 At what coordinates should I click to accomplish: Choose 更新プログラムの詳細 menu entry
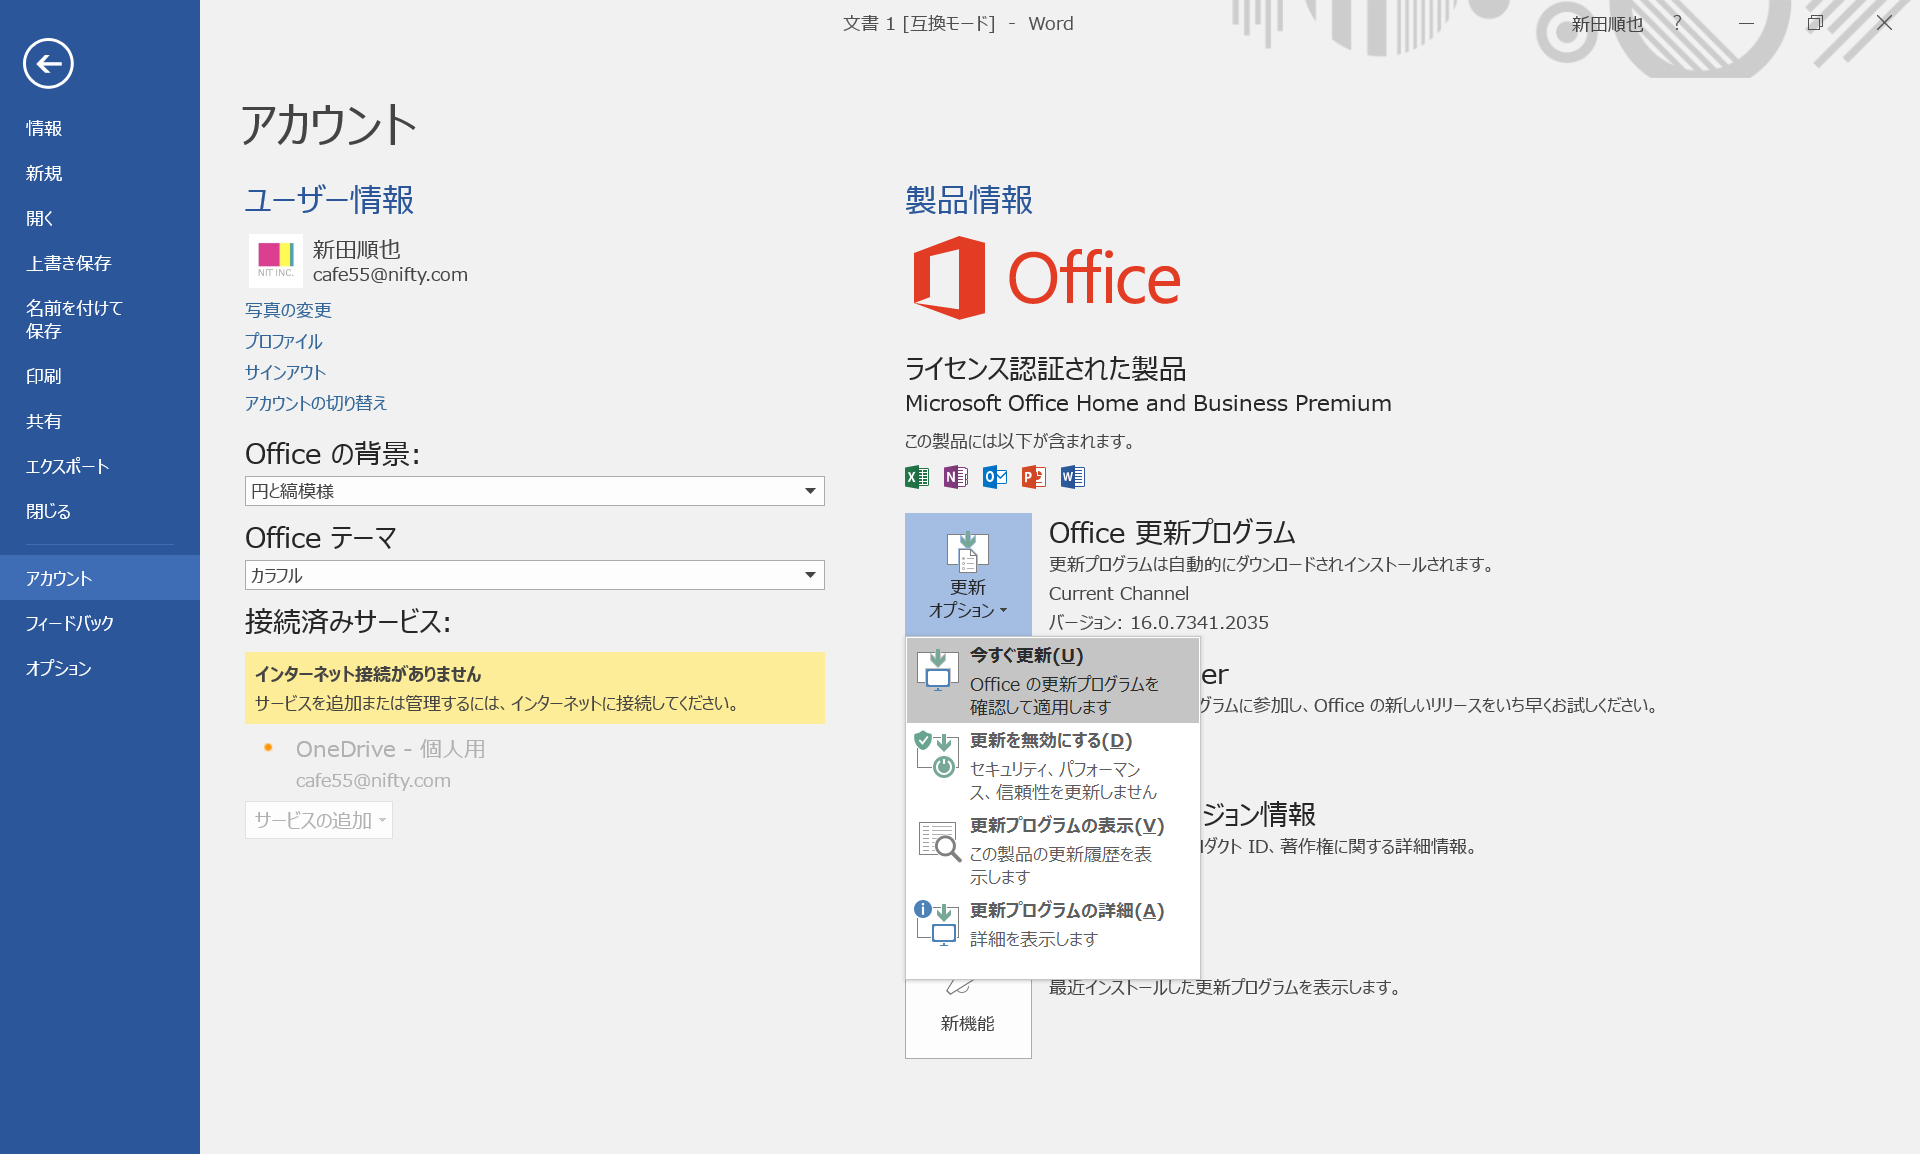pos(1052,923)
